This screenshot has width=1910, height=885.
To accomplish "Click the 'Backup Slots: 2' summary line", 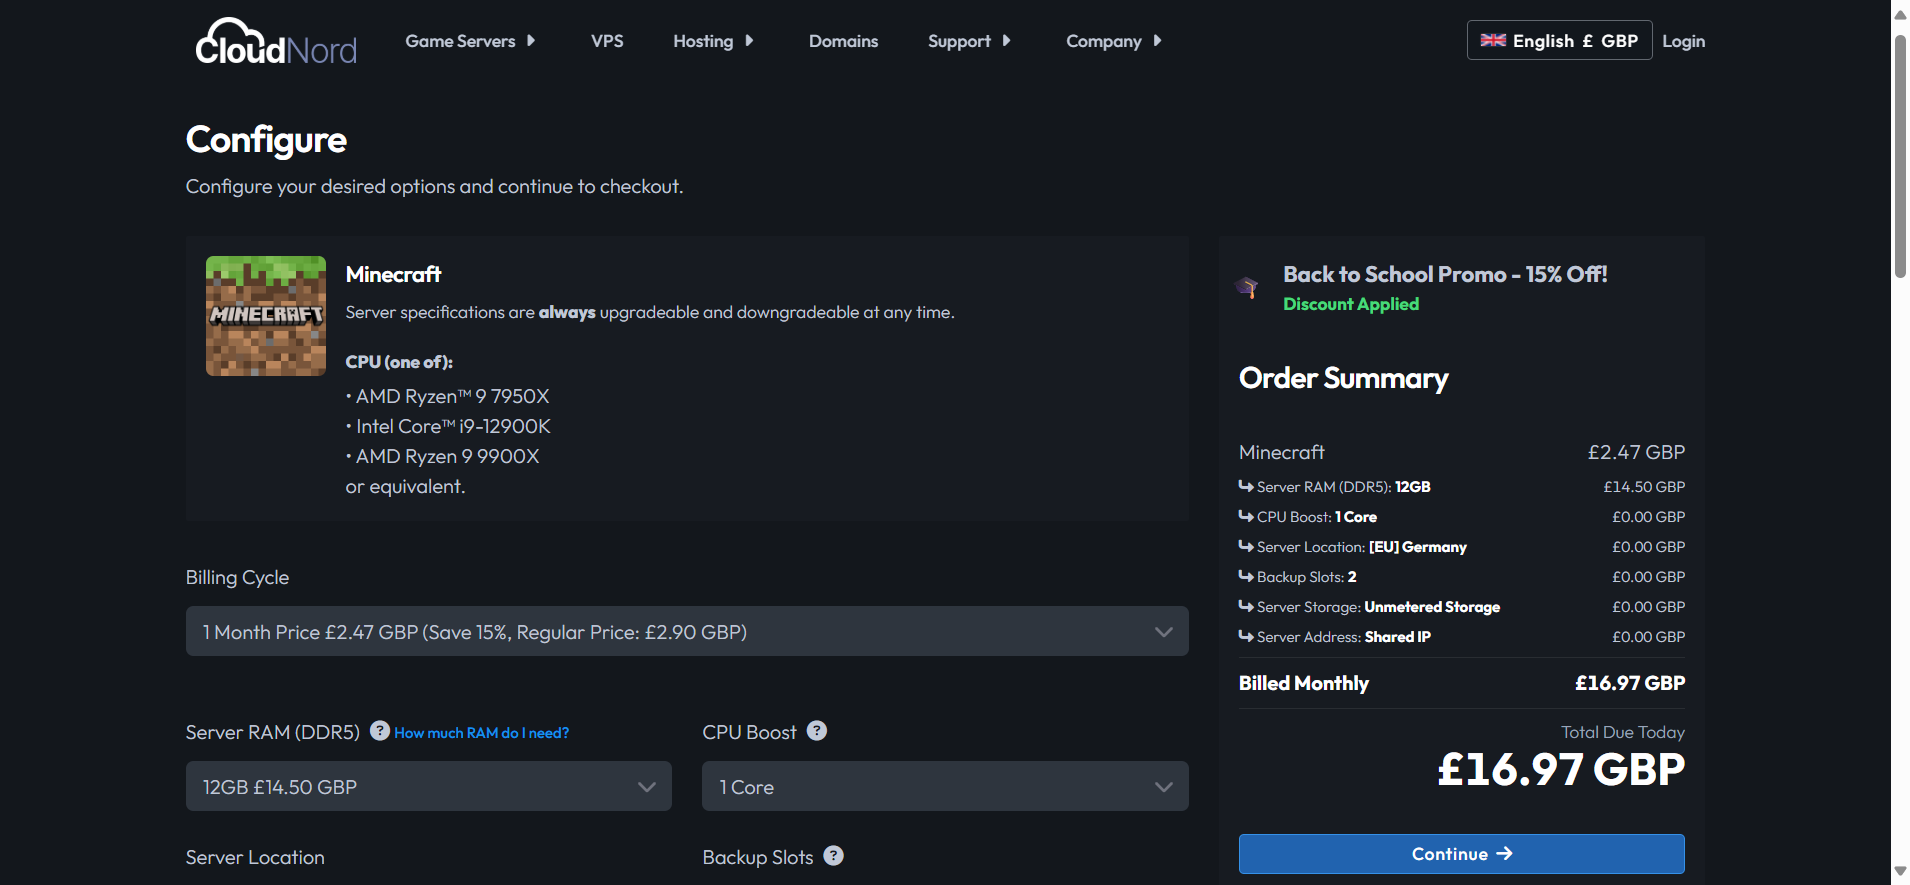I will tap(1298, 577).
